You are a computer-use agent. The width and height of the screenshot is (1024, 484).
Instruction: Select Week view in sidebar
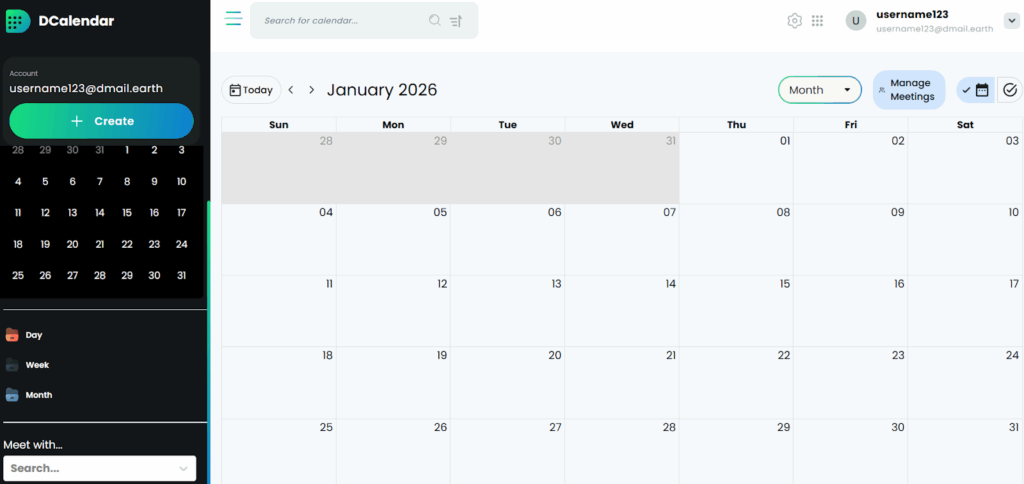[x=36, y=365]
